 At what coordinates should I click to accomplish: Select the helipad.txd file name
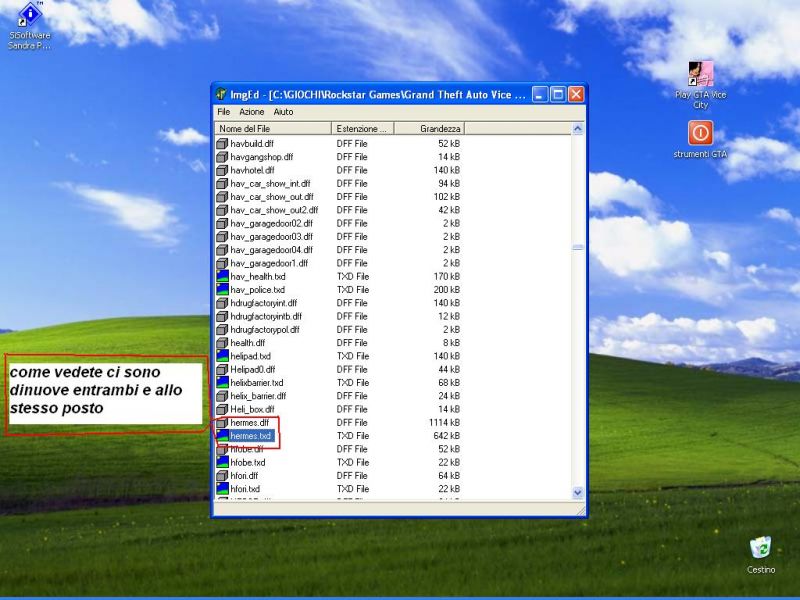coord(251,356)
